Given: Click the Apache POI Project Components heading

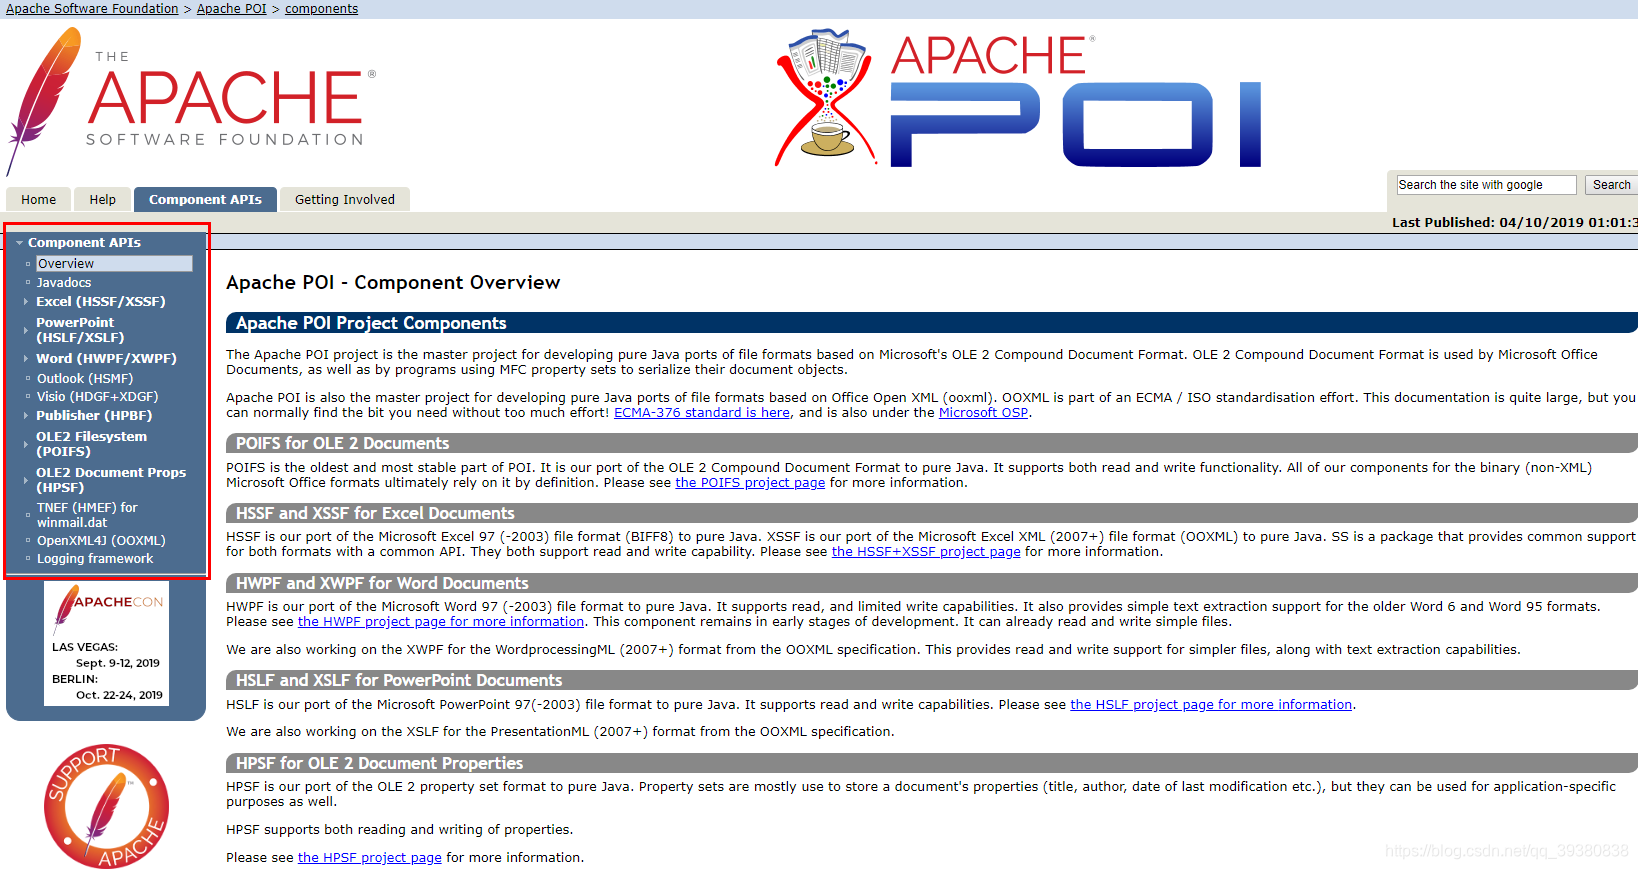Looking at the screenshot, I should (x=371, y=323).
